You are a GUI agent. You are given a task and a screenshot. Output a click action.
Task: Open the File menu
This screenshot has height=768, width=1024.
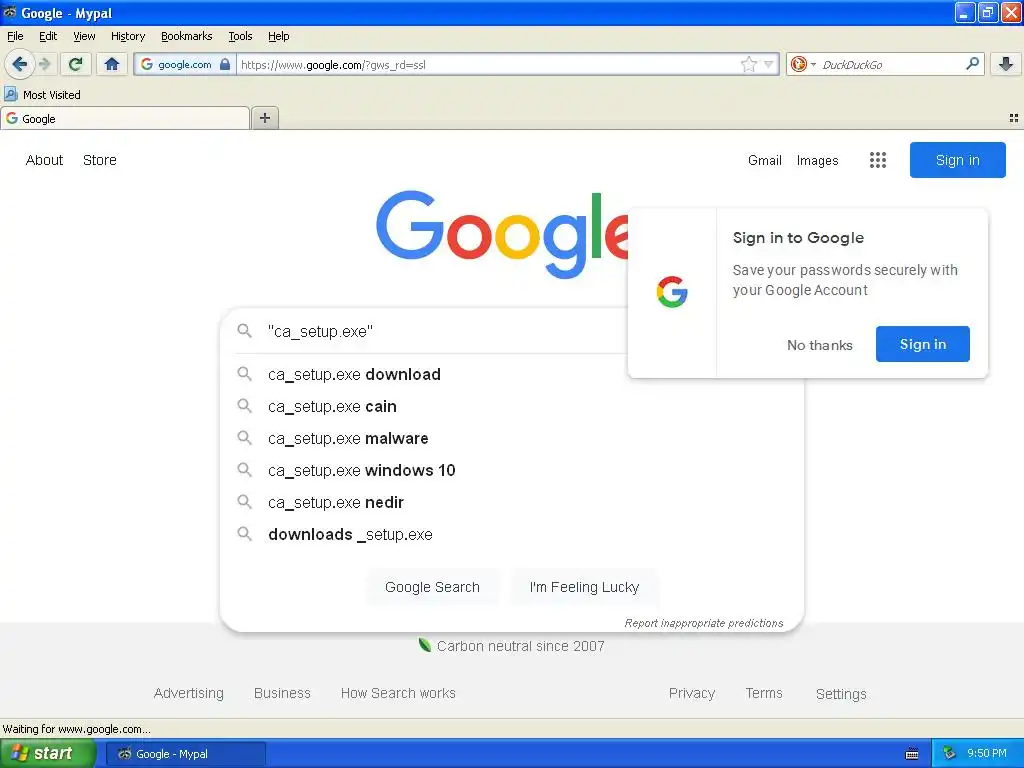pos(15,36)
